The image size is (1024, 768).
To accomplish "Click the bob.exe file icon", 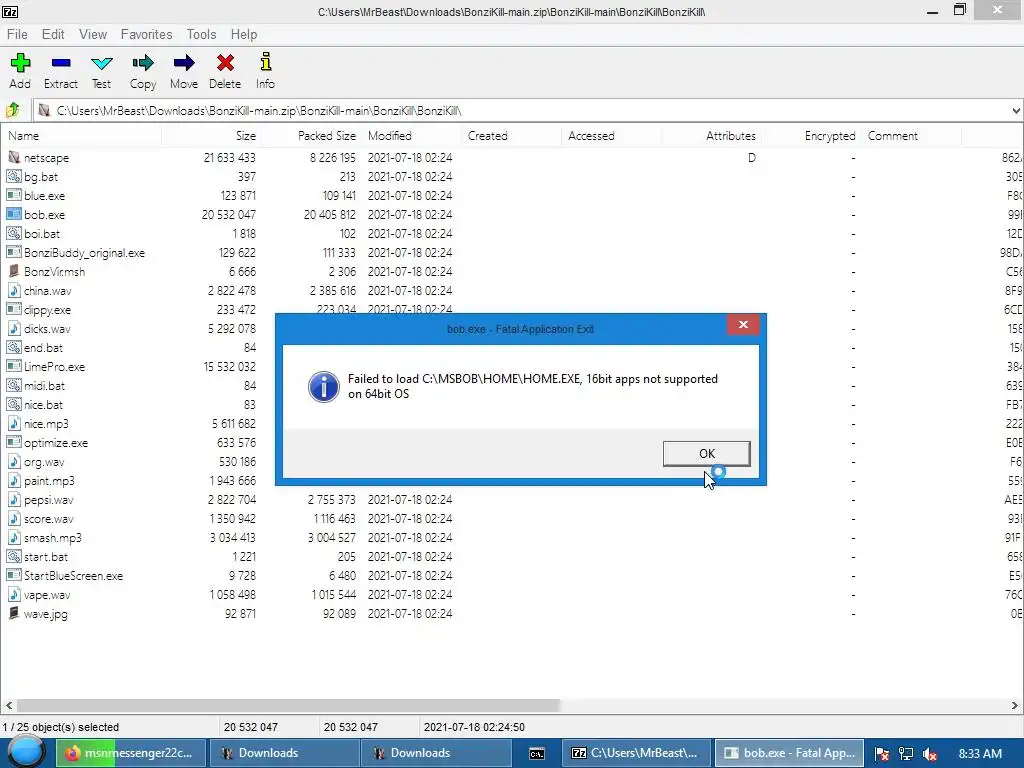I will point(14,214).
